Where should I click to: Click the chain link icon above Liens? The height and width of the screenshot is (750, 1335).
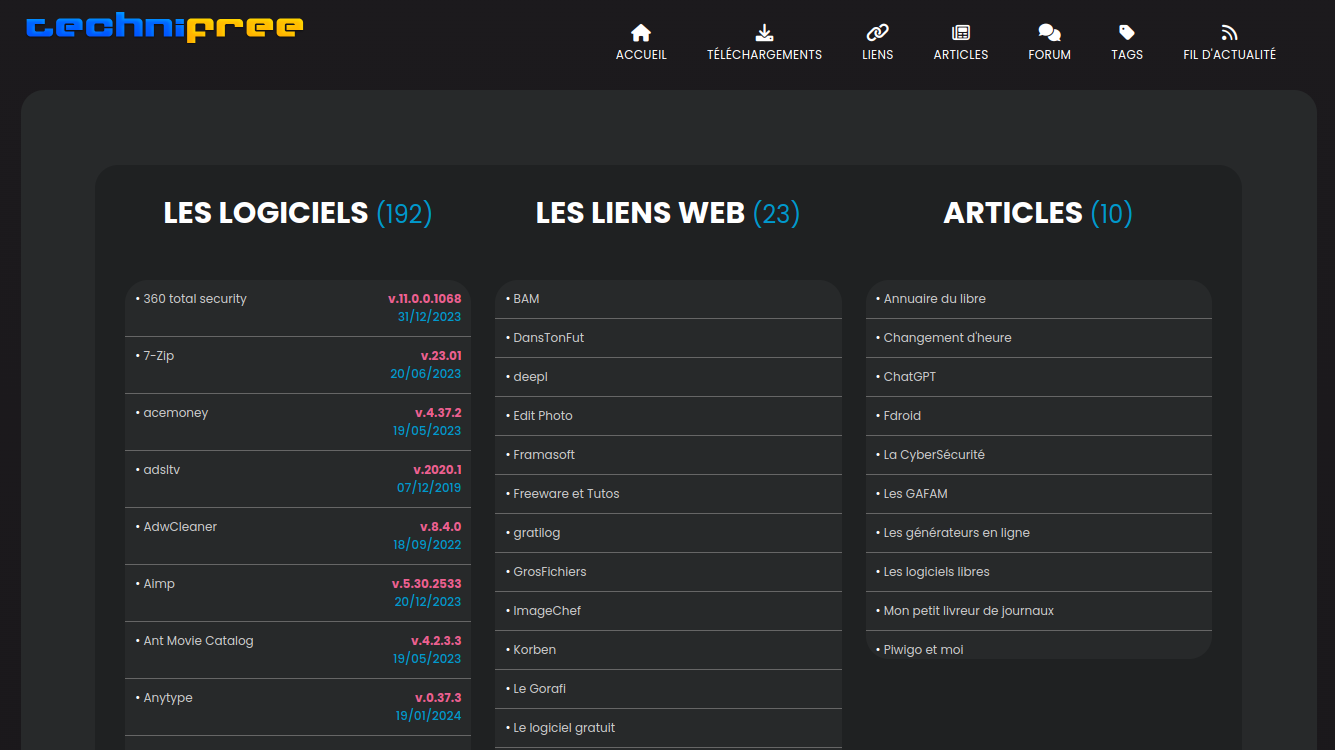click(877, 33)
